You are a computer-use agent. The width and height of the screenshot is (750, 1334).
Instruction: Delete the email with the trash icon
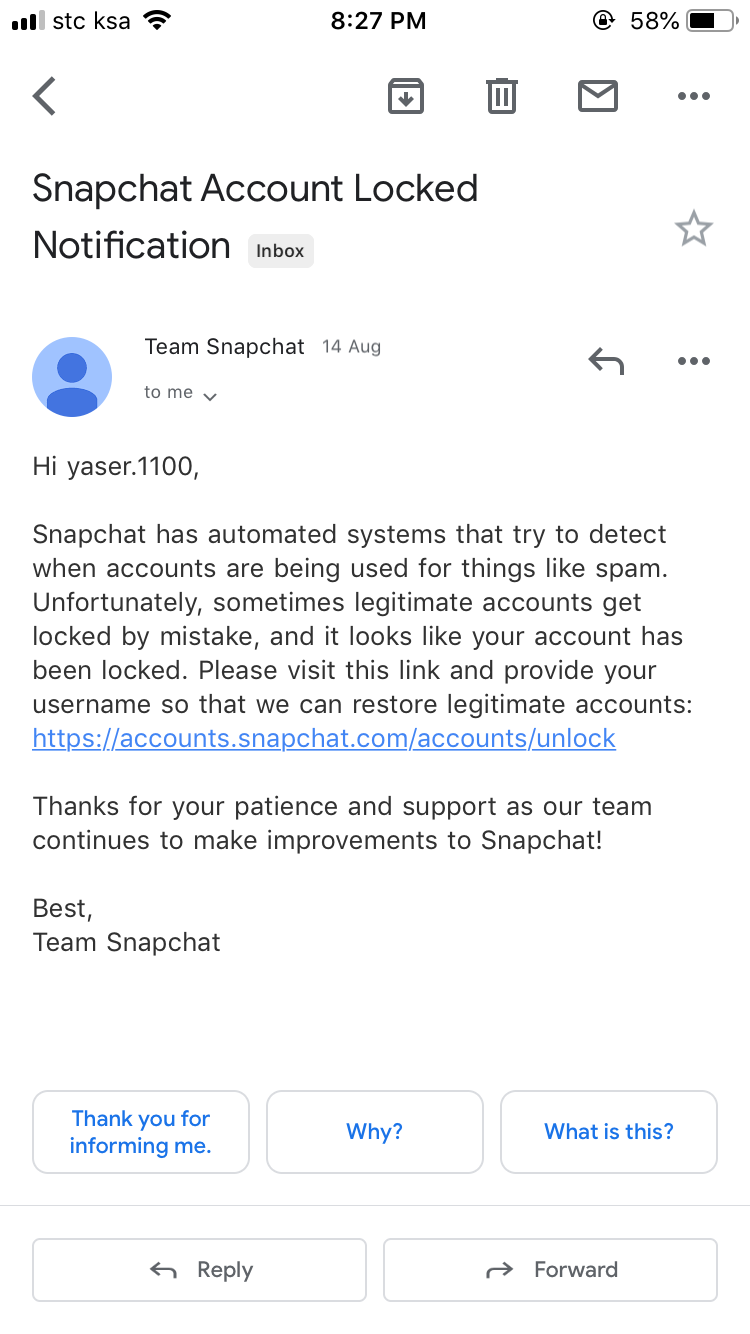click(502, 96)
